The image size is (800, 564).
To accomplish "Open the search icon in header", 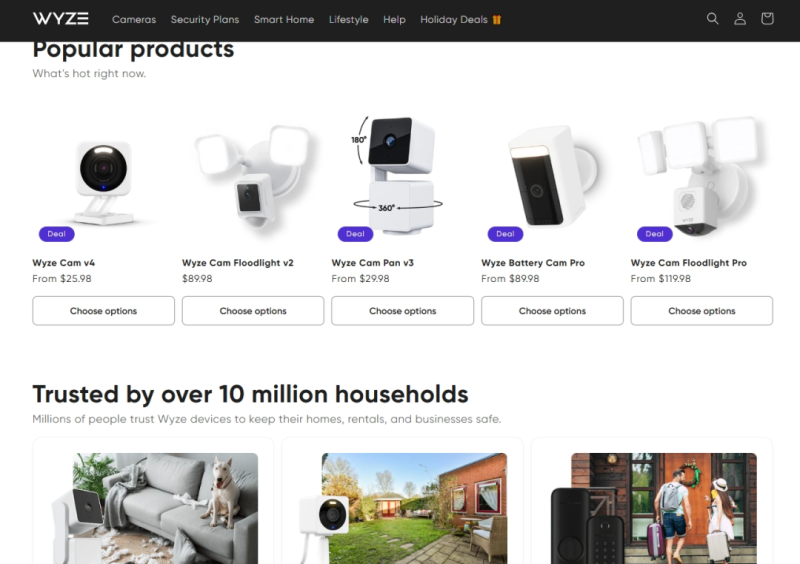I will pos(712,19).
